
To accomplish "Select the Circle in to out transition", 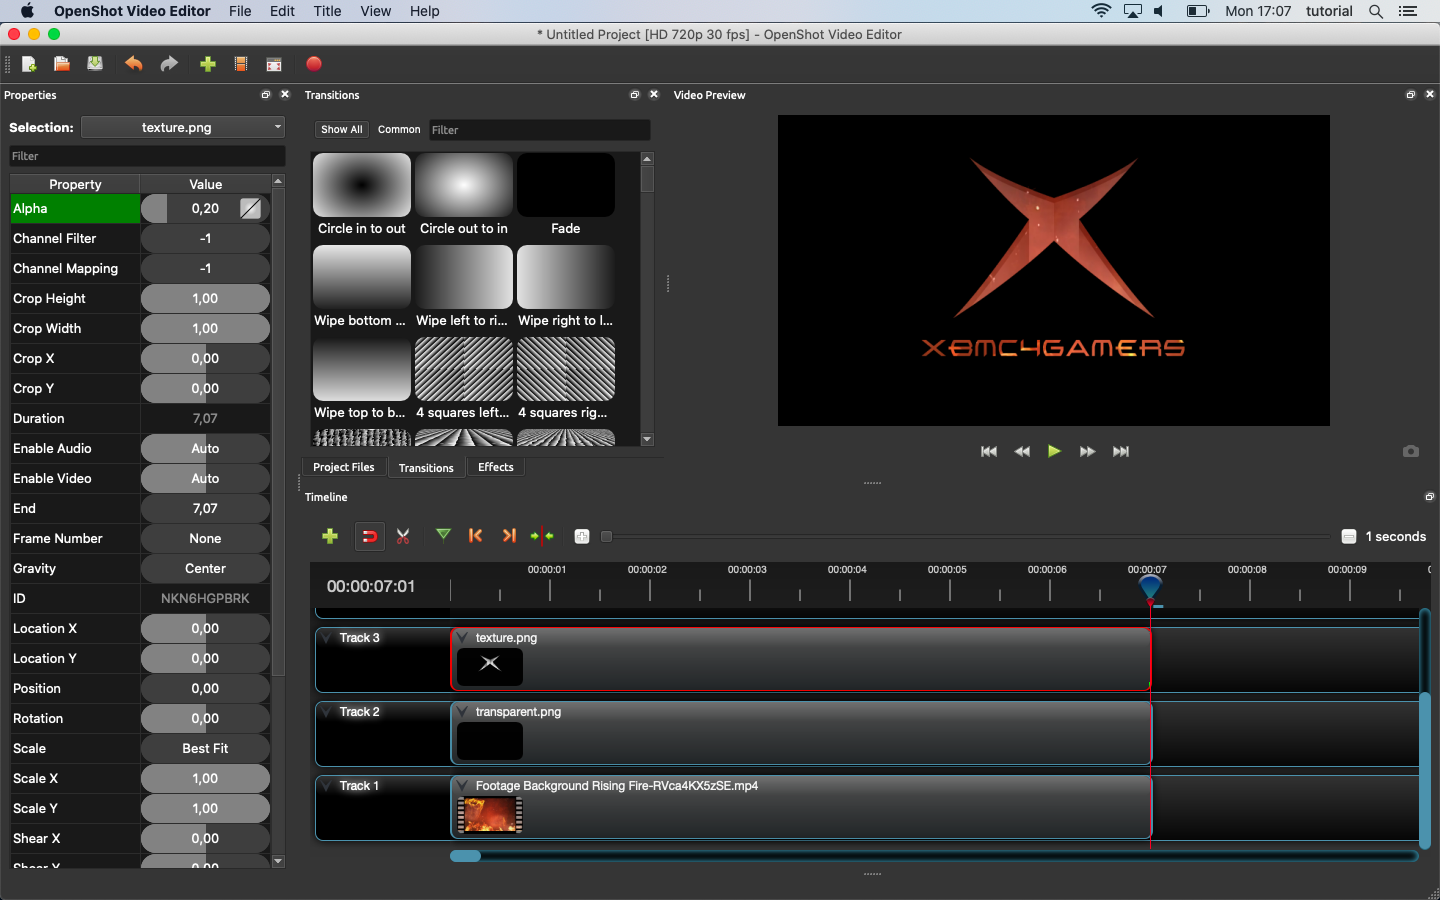I will [x=362, y=186].
